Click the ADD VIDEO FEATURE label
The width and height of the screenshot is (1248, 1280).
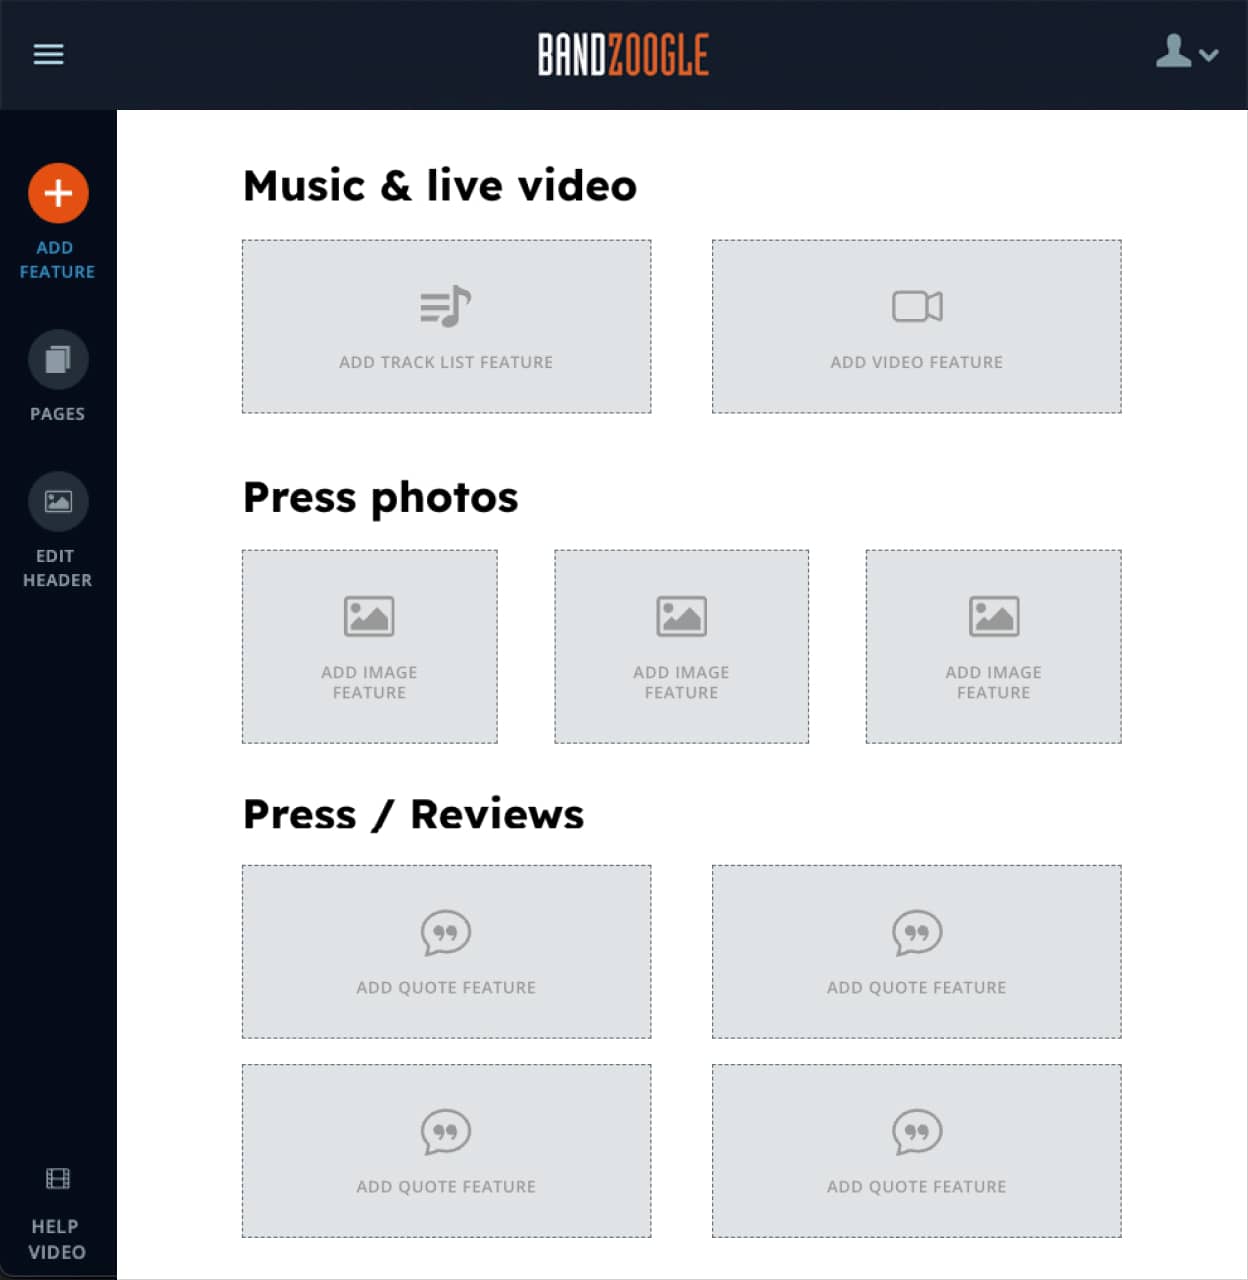coord(917,362)
